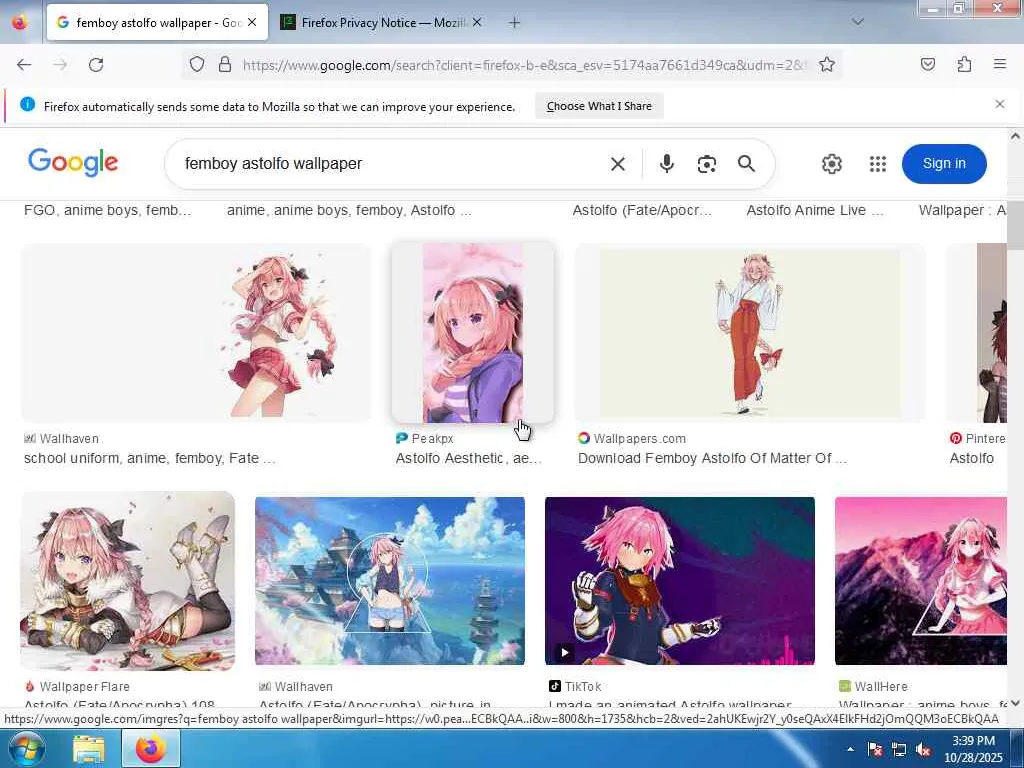1024x768 pixels.
Task: Start Google voice search microphone
Action: coord(666,163)
